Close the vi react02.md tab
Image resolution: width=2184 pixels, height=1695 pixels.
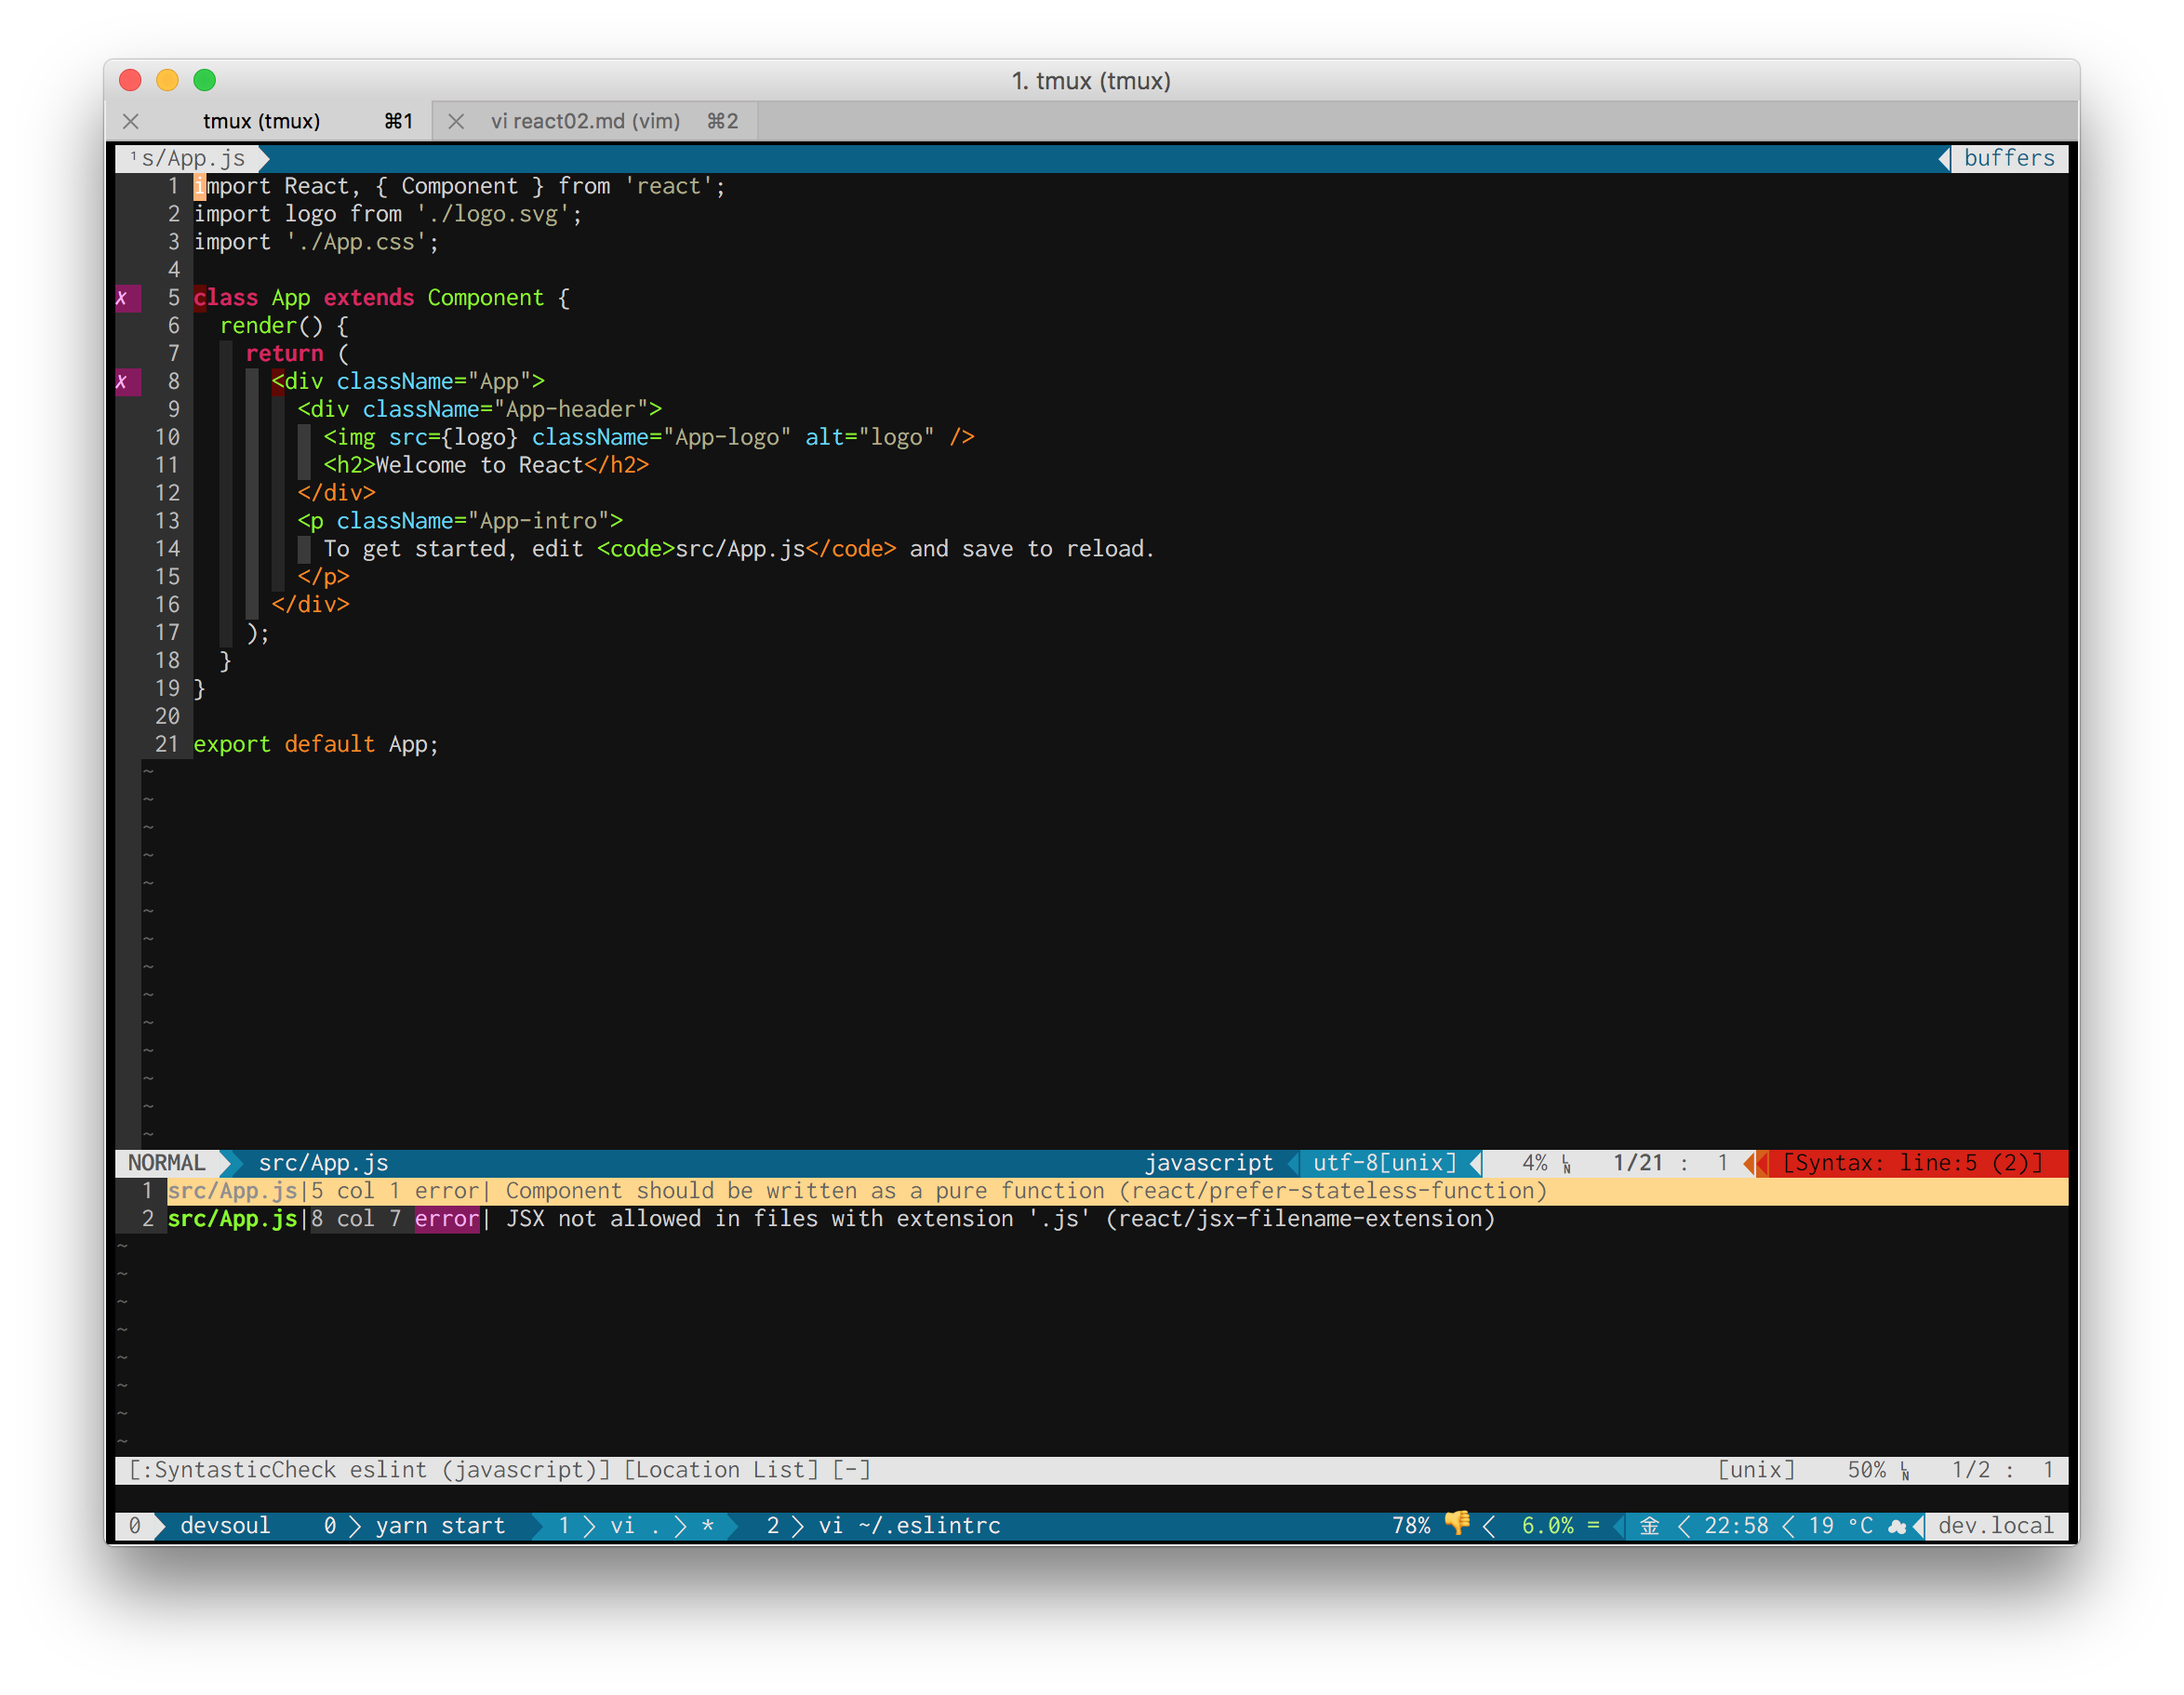(x=456, y=121)
